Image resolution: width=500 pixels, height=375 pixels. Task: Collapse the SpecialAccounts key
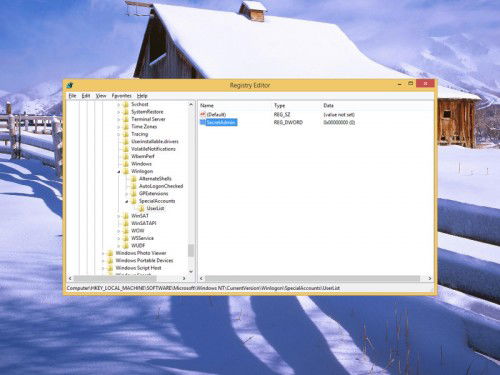coord(127,201)
